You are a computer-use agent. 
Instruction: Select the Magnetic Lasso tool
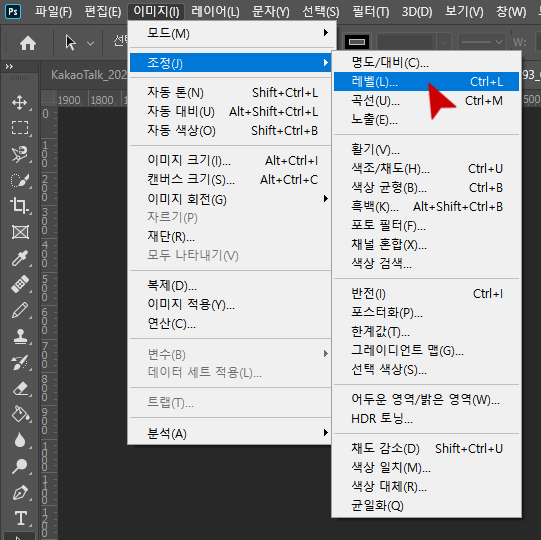point(20,154)
